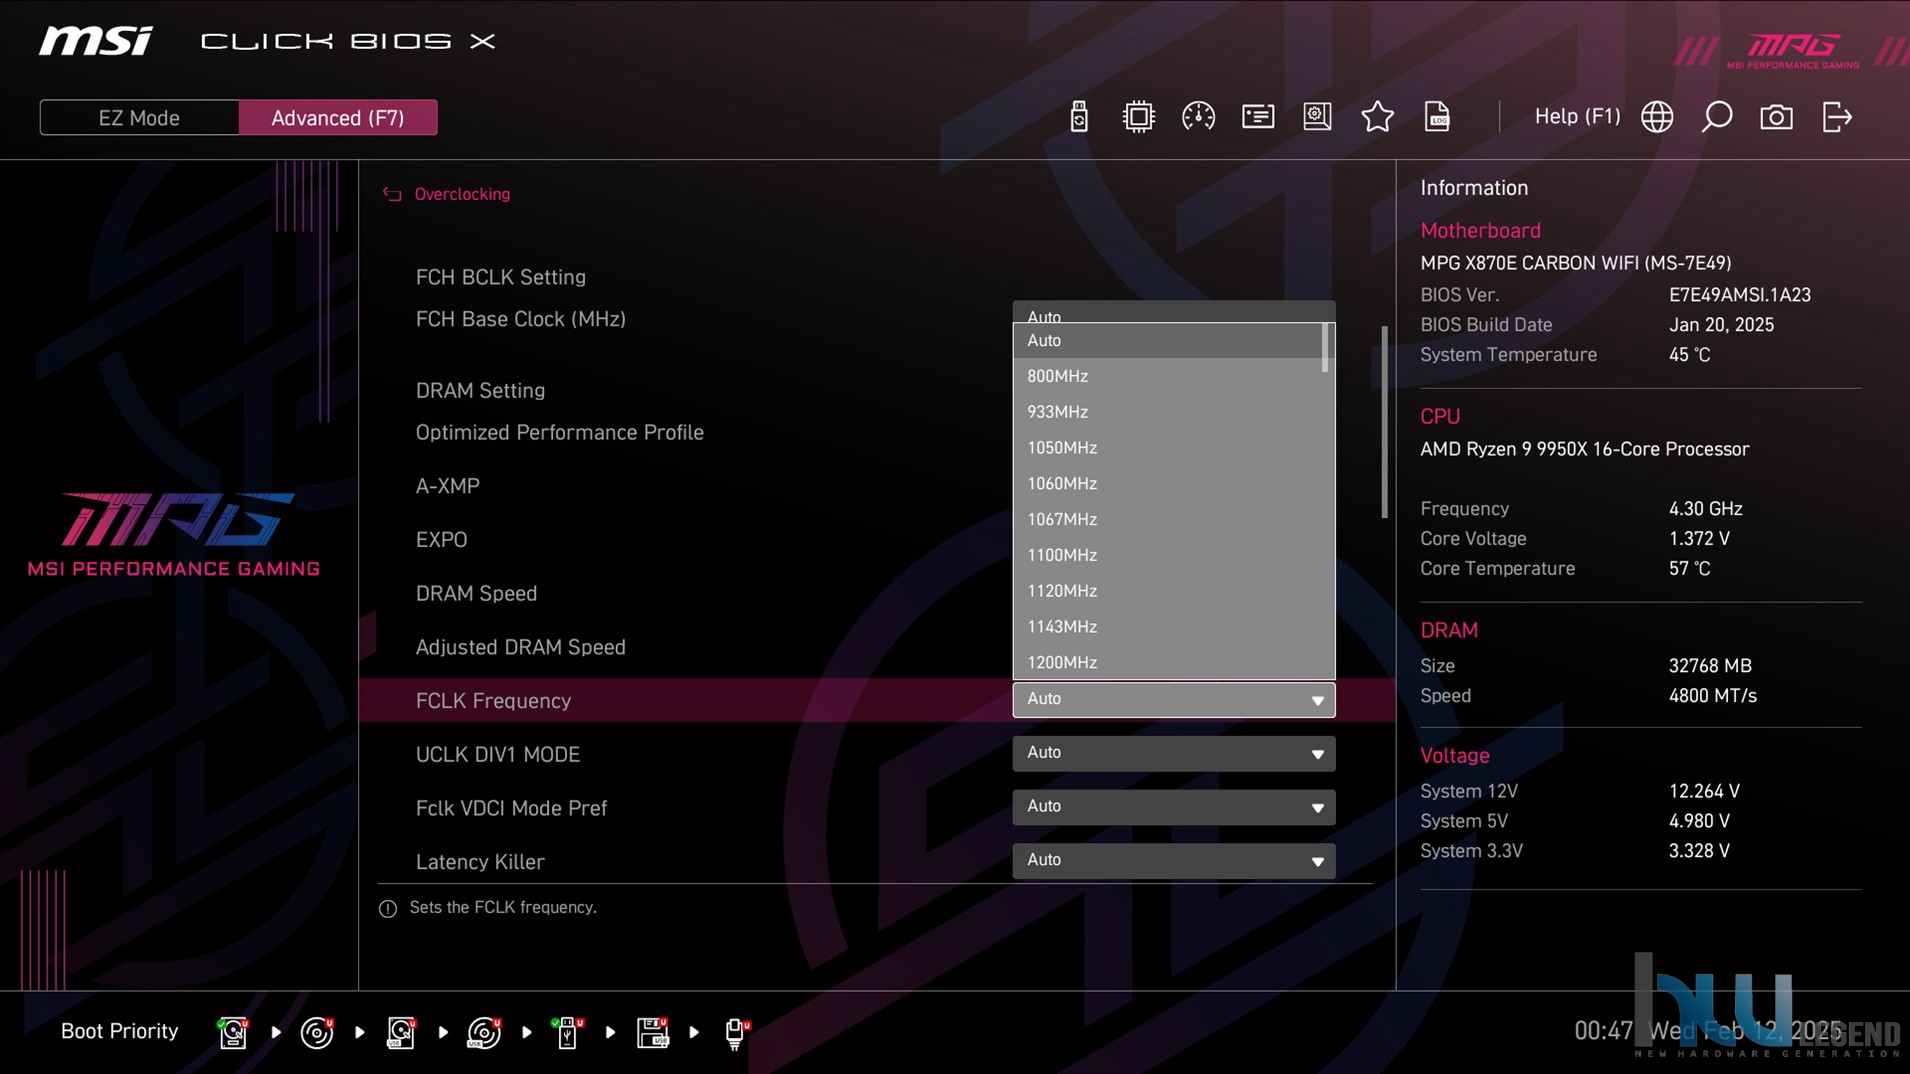
Task: Click the FCH BCLK Setting heading
Action: (x=500, y=277)
